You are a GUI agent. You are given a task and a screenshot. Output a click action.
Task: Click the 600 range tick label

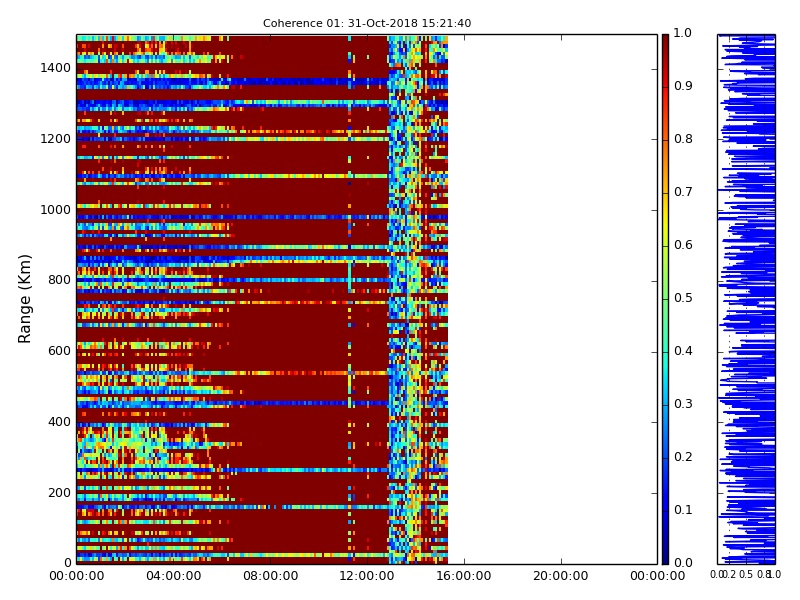60,351
